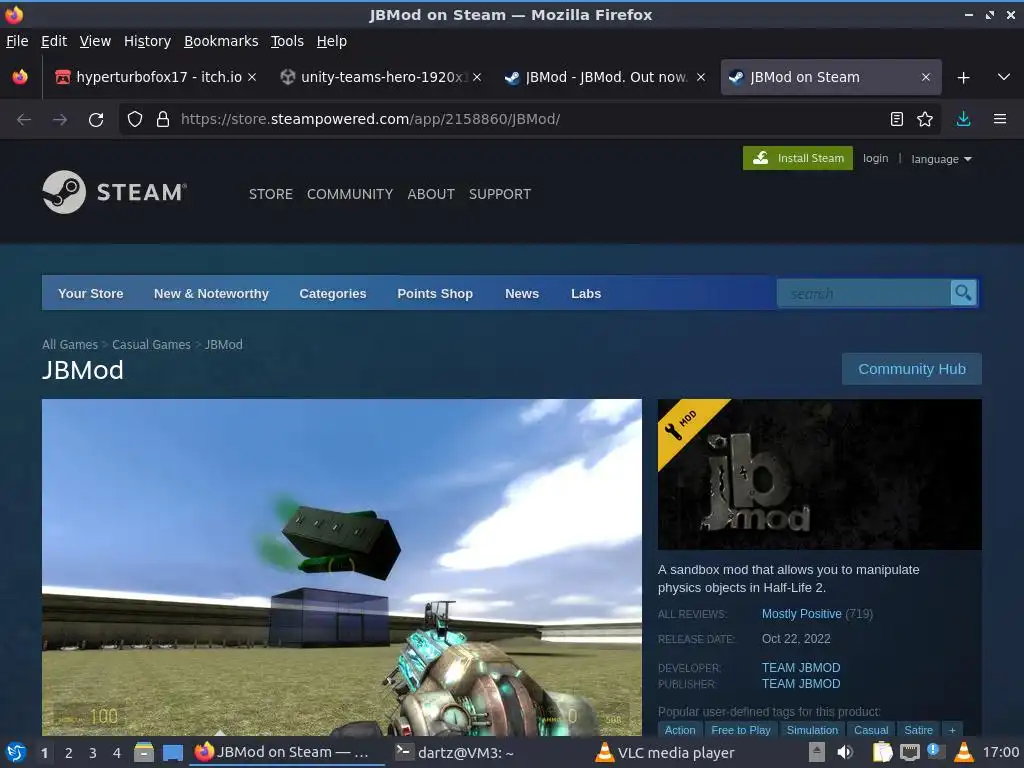Open TEAM JBMOD developer link

coord(801,667)
